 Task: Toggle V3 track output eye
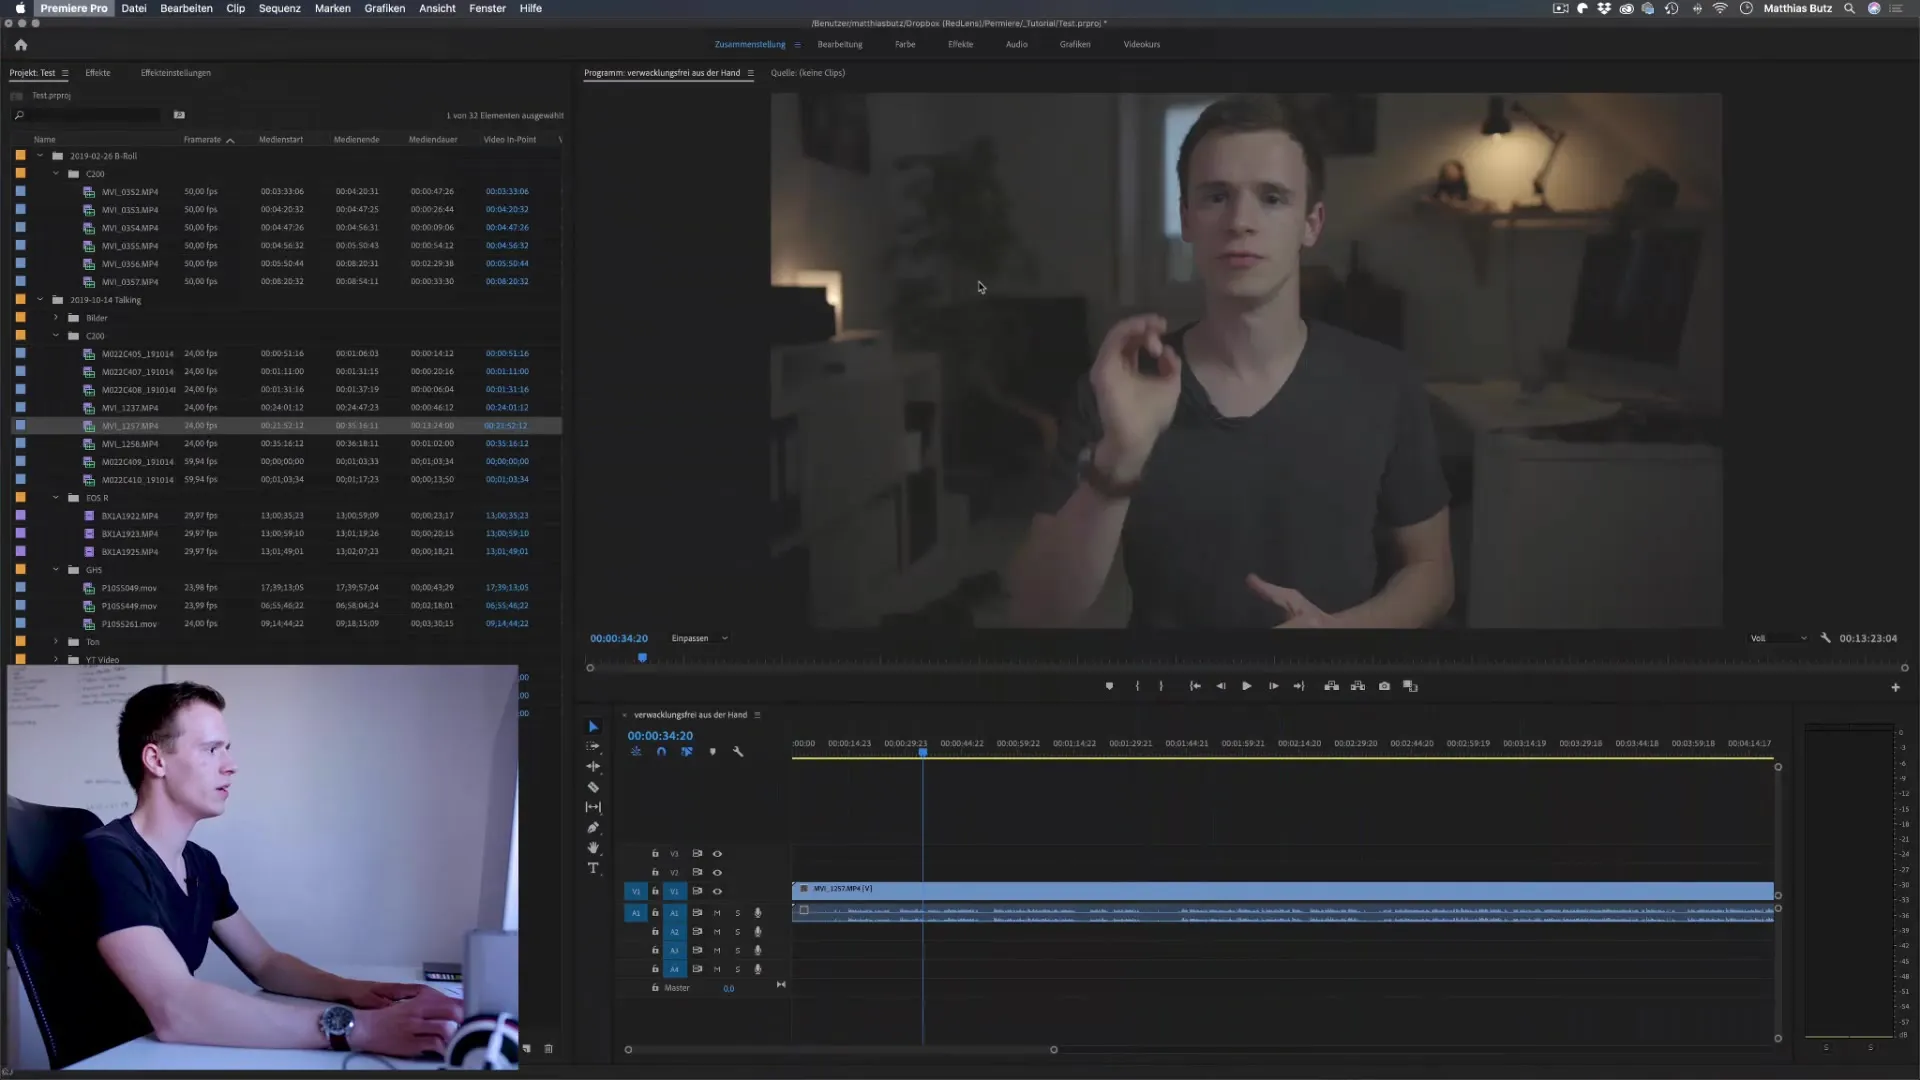click(x=717, y=854)
